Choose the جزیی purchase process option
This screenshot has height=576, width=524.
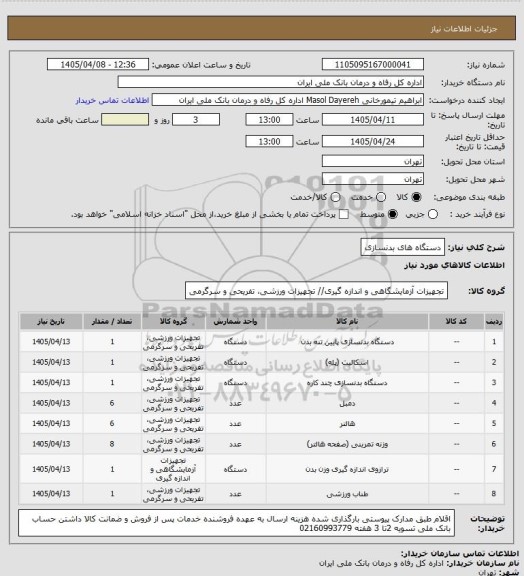[x=433, y=214]
